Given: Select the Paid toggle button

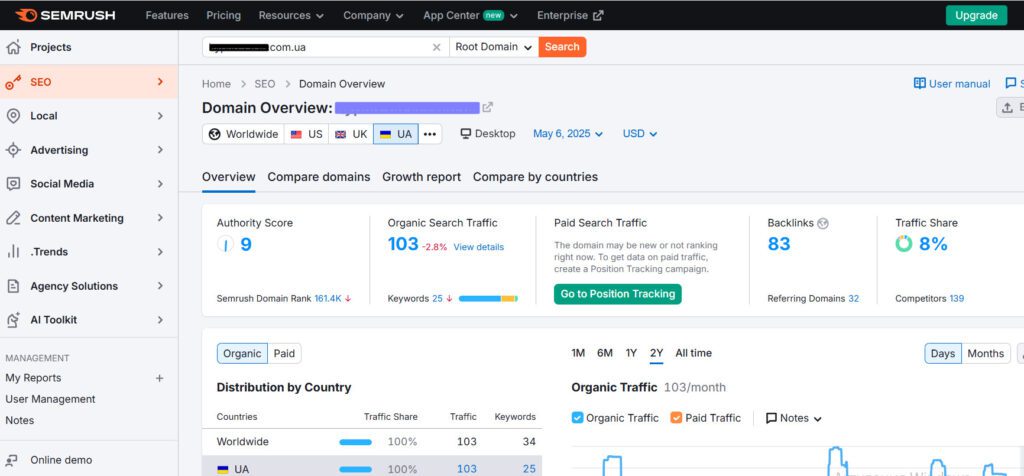Looking at the screenshot, I should (284, 353).
